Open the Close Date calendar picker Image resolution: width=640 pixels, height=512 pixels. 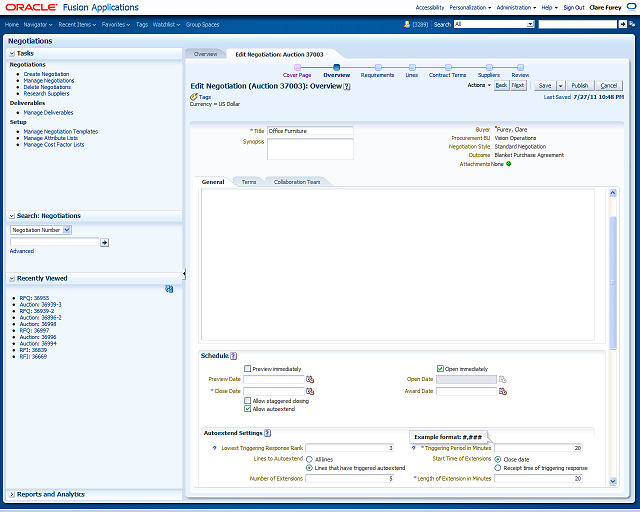point(310,392)
